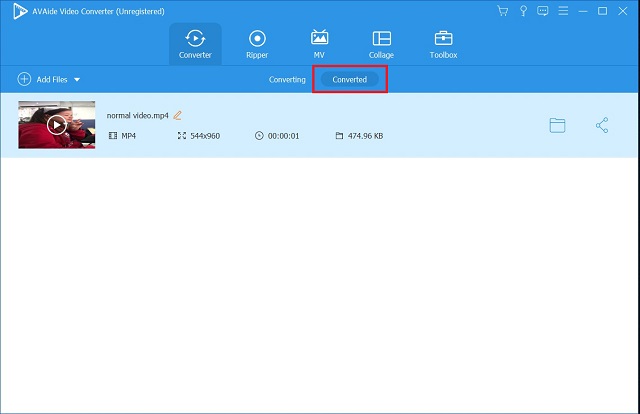This screenshot has width=640, height=414.
Task: Switch to the Collage tab
Action: pyautogui.click(x=381, y=44)
